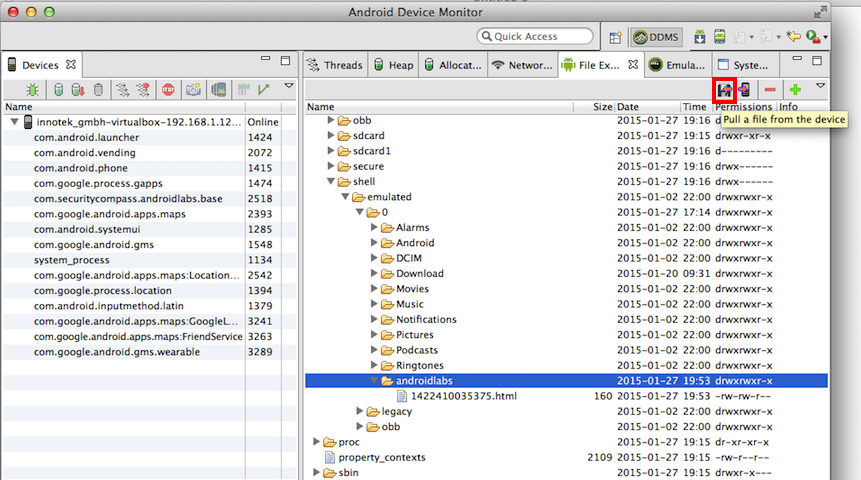This screenshot has height=480, width=861.
Task: Collapse the innotek_gmbh-virtualbox device node
Action: click(x=15, y=122)
